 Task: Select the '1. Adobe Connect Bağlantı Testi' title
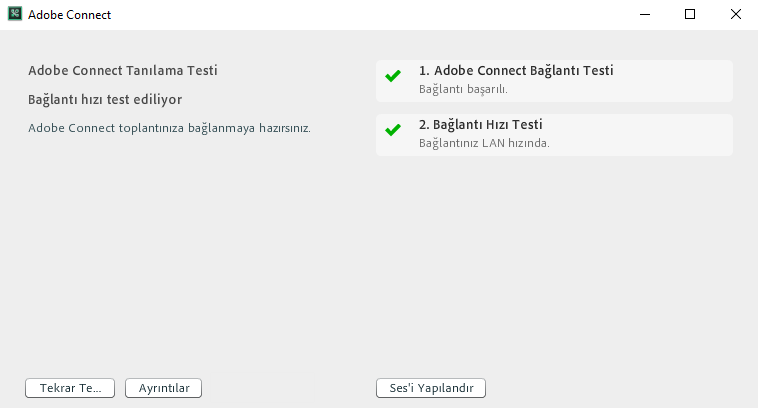(x=516, y=71)
